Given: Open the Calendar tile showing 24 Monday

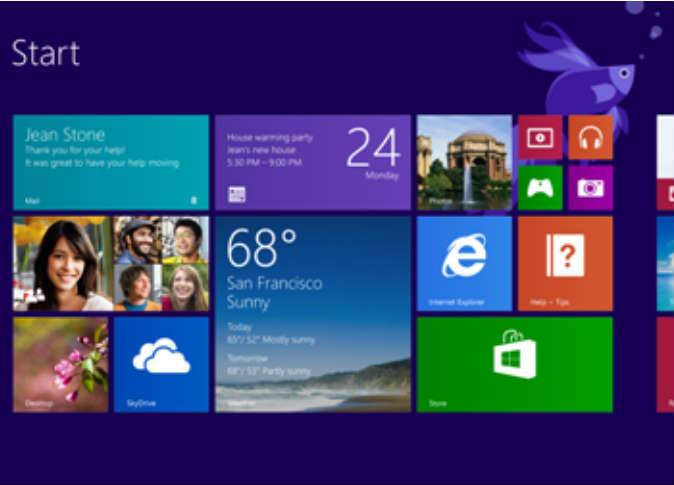Looking at the screenshot, I should tap(312, 162).
